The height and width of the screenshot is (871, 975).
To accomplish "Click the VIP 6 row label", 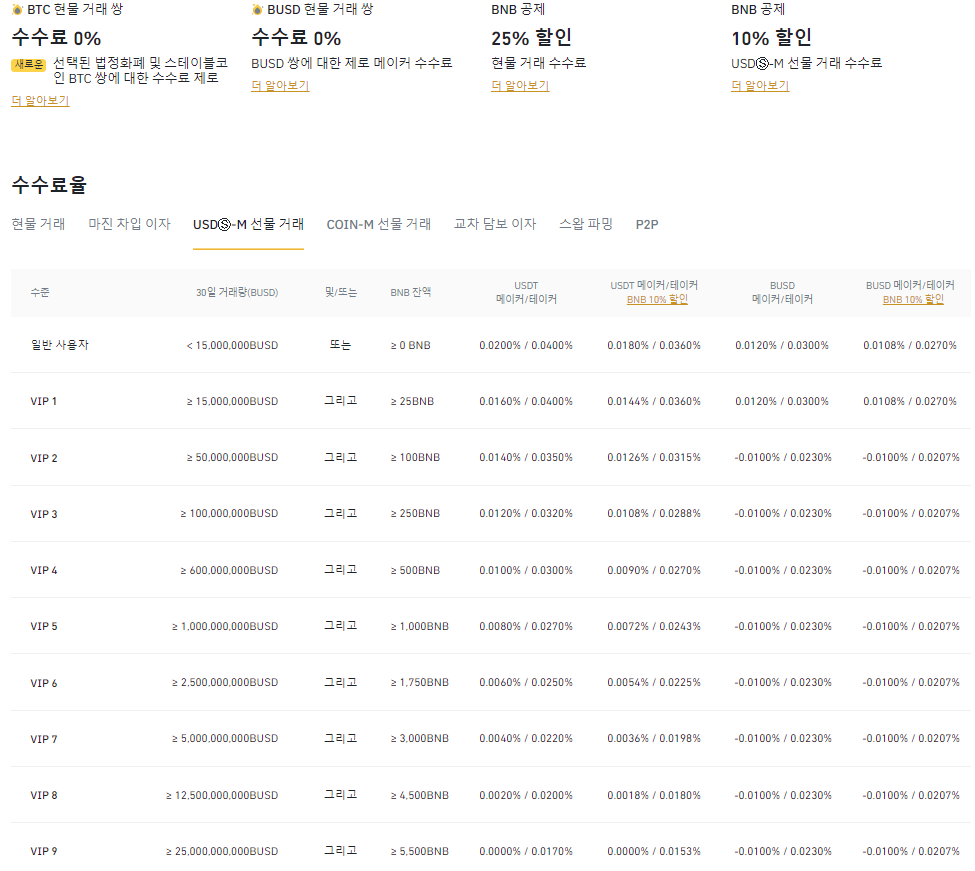I will click(x=44, y=683).
